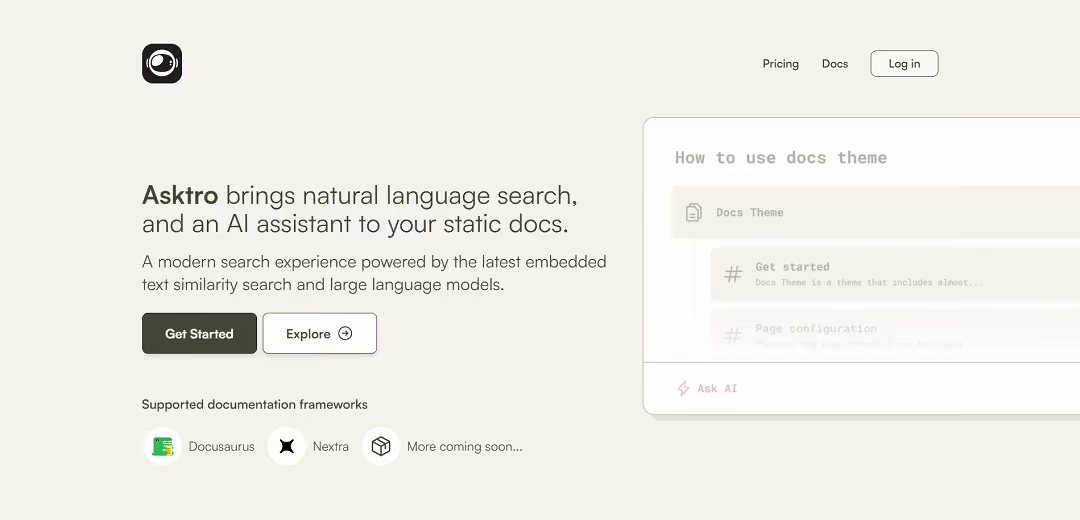Select the Docusaurus framework label
The width and height of the screenshot is (1080, 520).
[x=222, y=446]
